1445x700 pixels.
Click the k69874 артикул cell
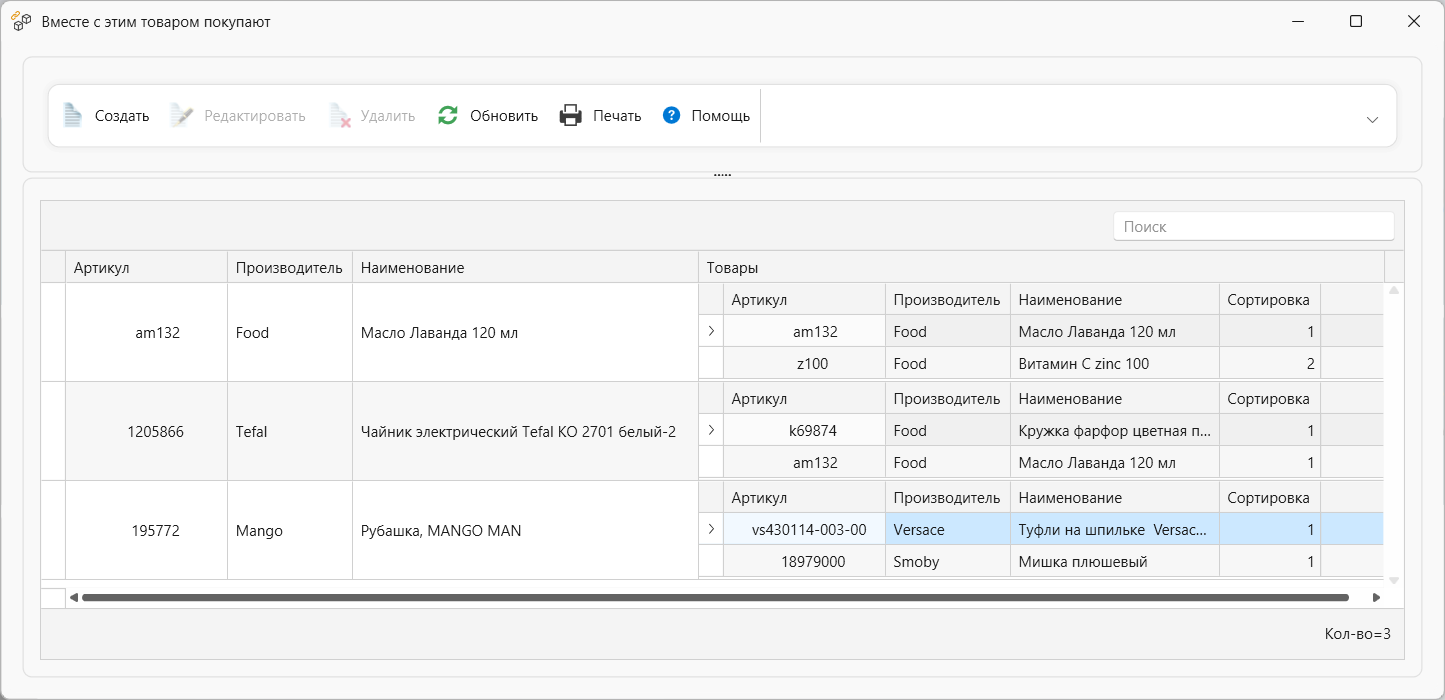804,431
